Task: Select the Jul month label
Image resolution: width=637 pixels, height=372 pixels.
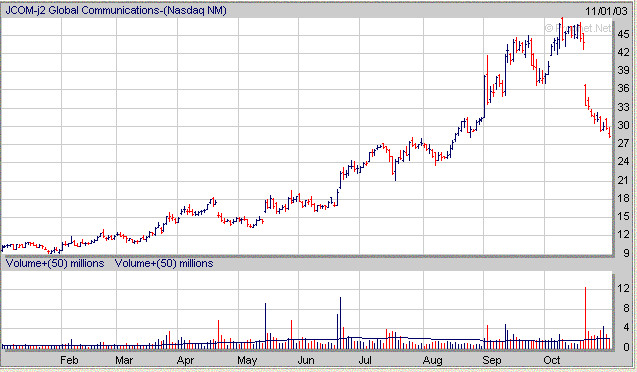Action: tap(366, 360)
